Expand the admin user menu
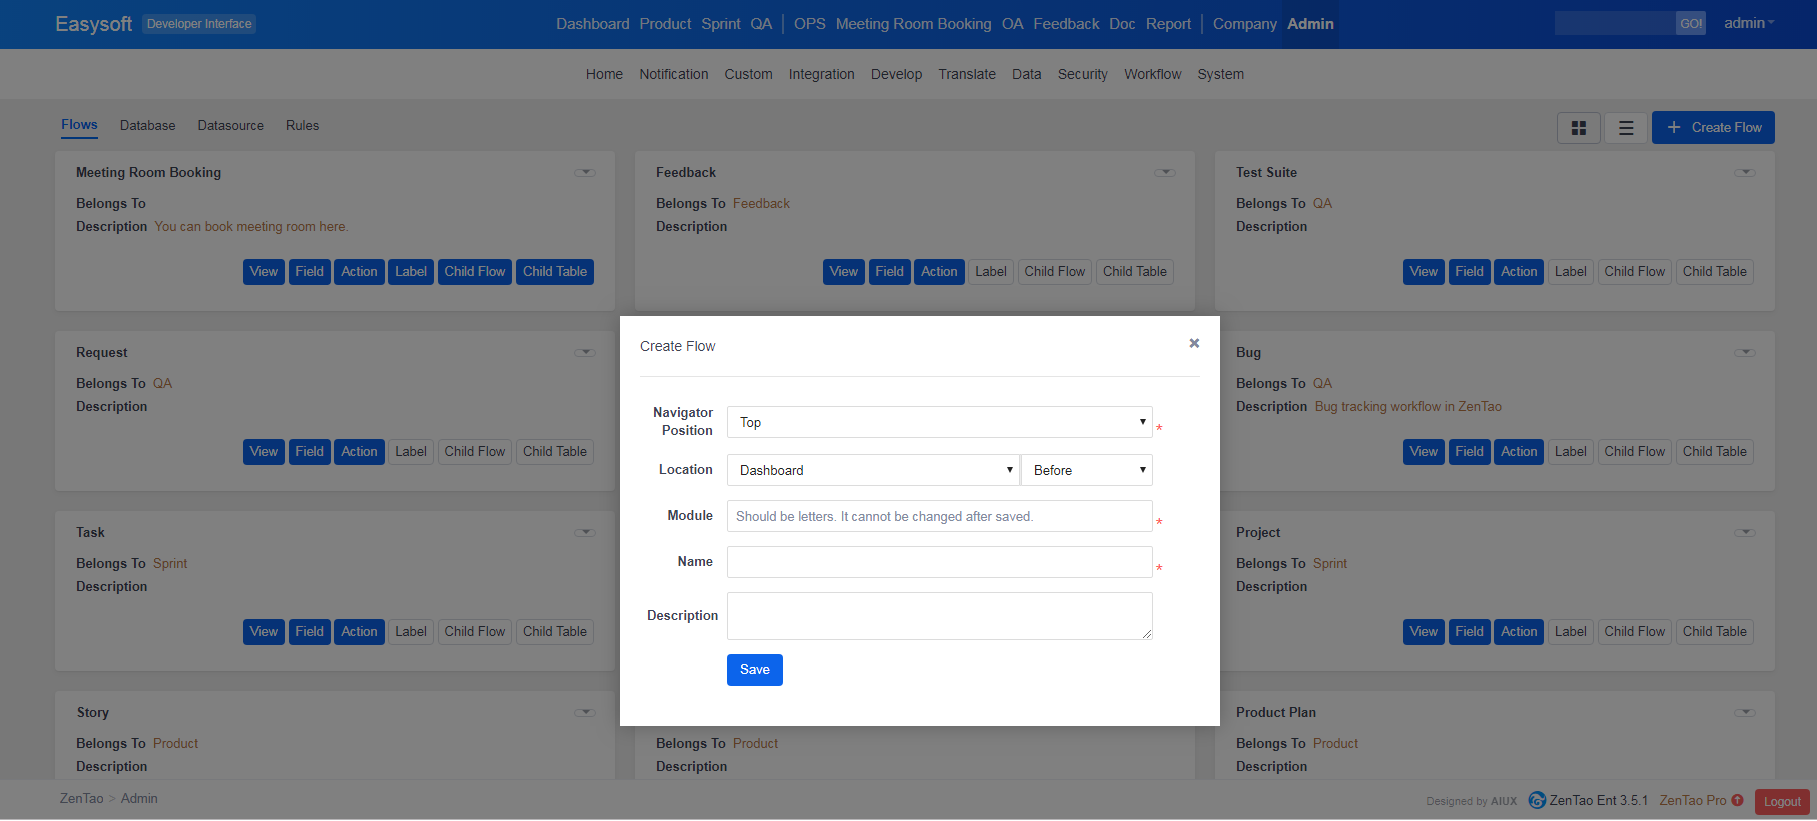Viewport: 1817px width, 821px height. tap(1749, 23)
